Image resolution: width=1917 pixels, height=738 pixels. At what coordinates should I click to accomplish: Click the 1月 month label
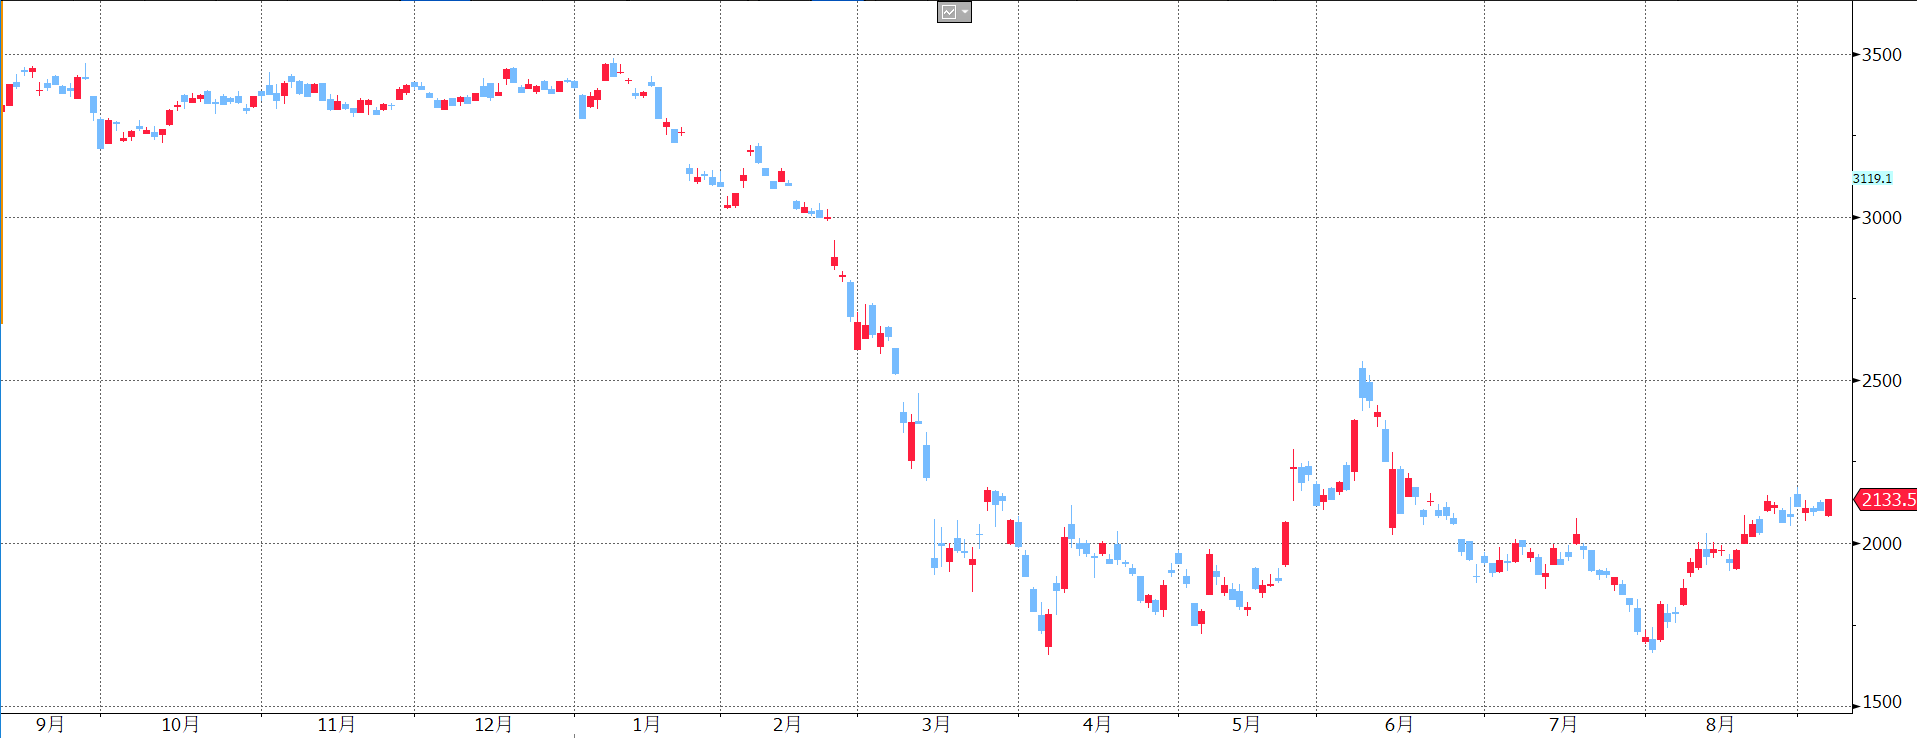pos(646,724)
